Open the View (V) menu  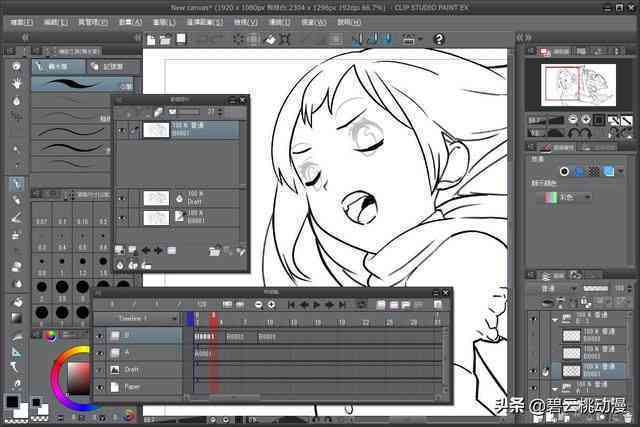[246, 22]
